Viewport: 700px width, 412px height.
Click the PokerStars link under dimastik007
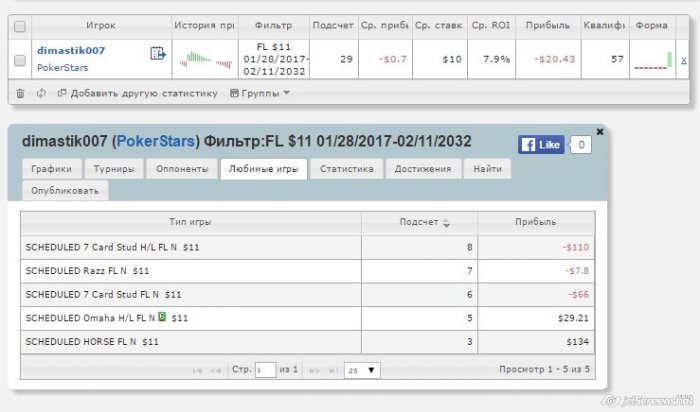(62, 68)
